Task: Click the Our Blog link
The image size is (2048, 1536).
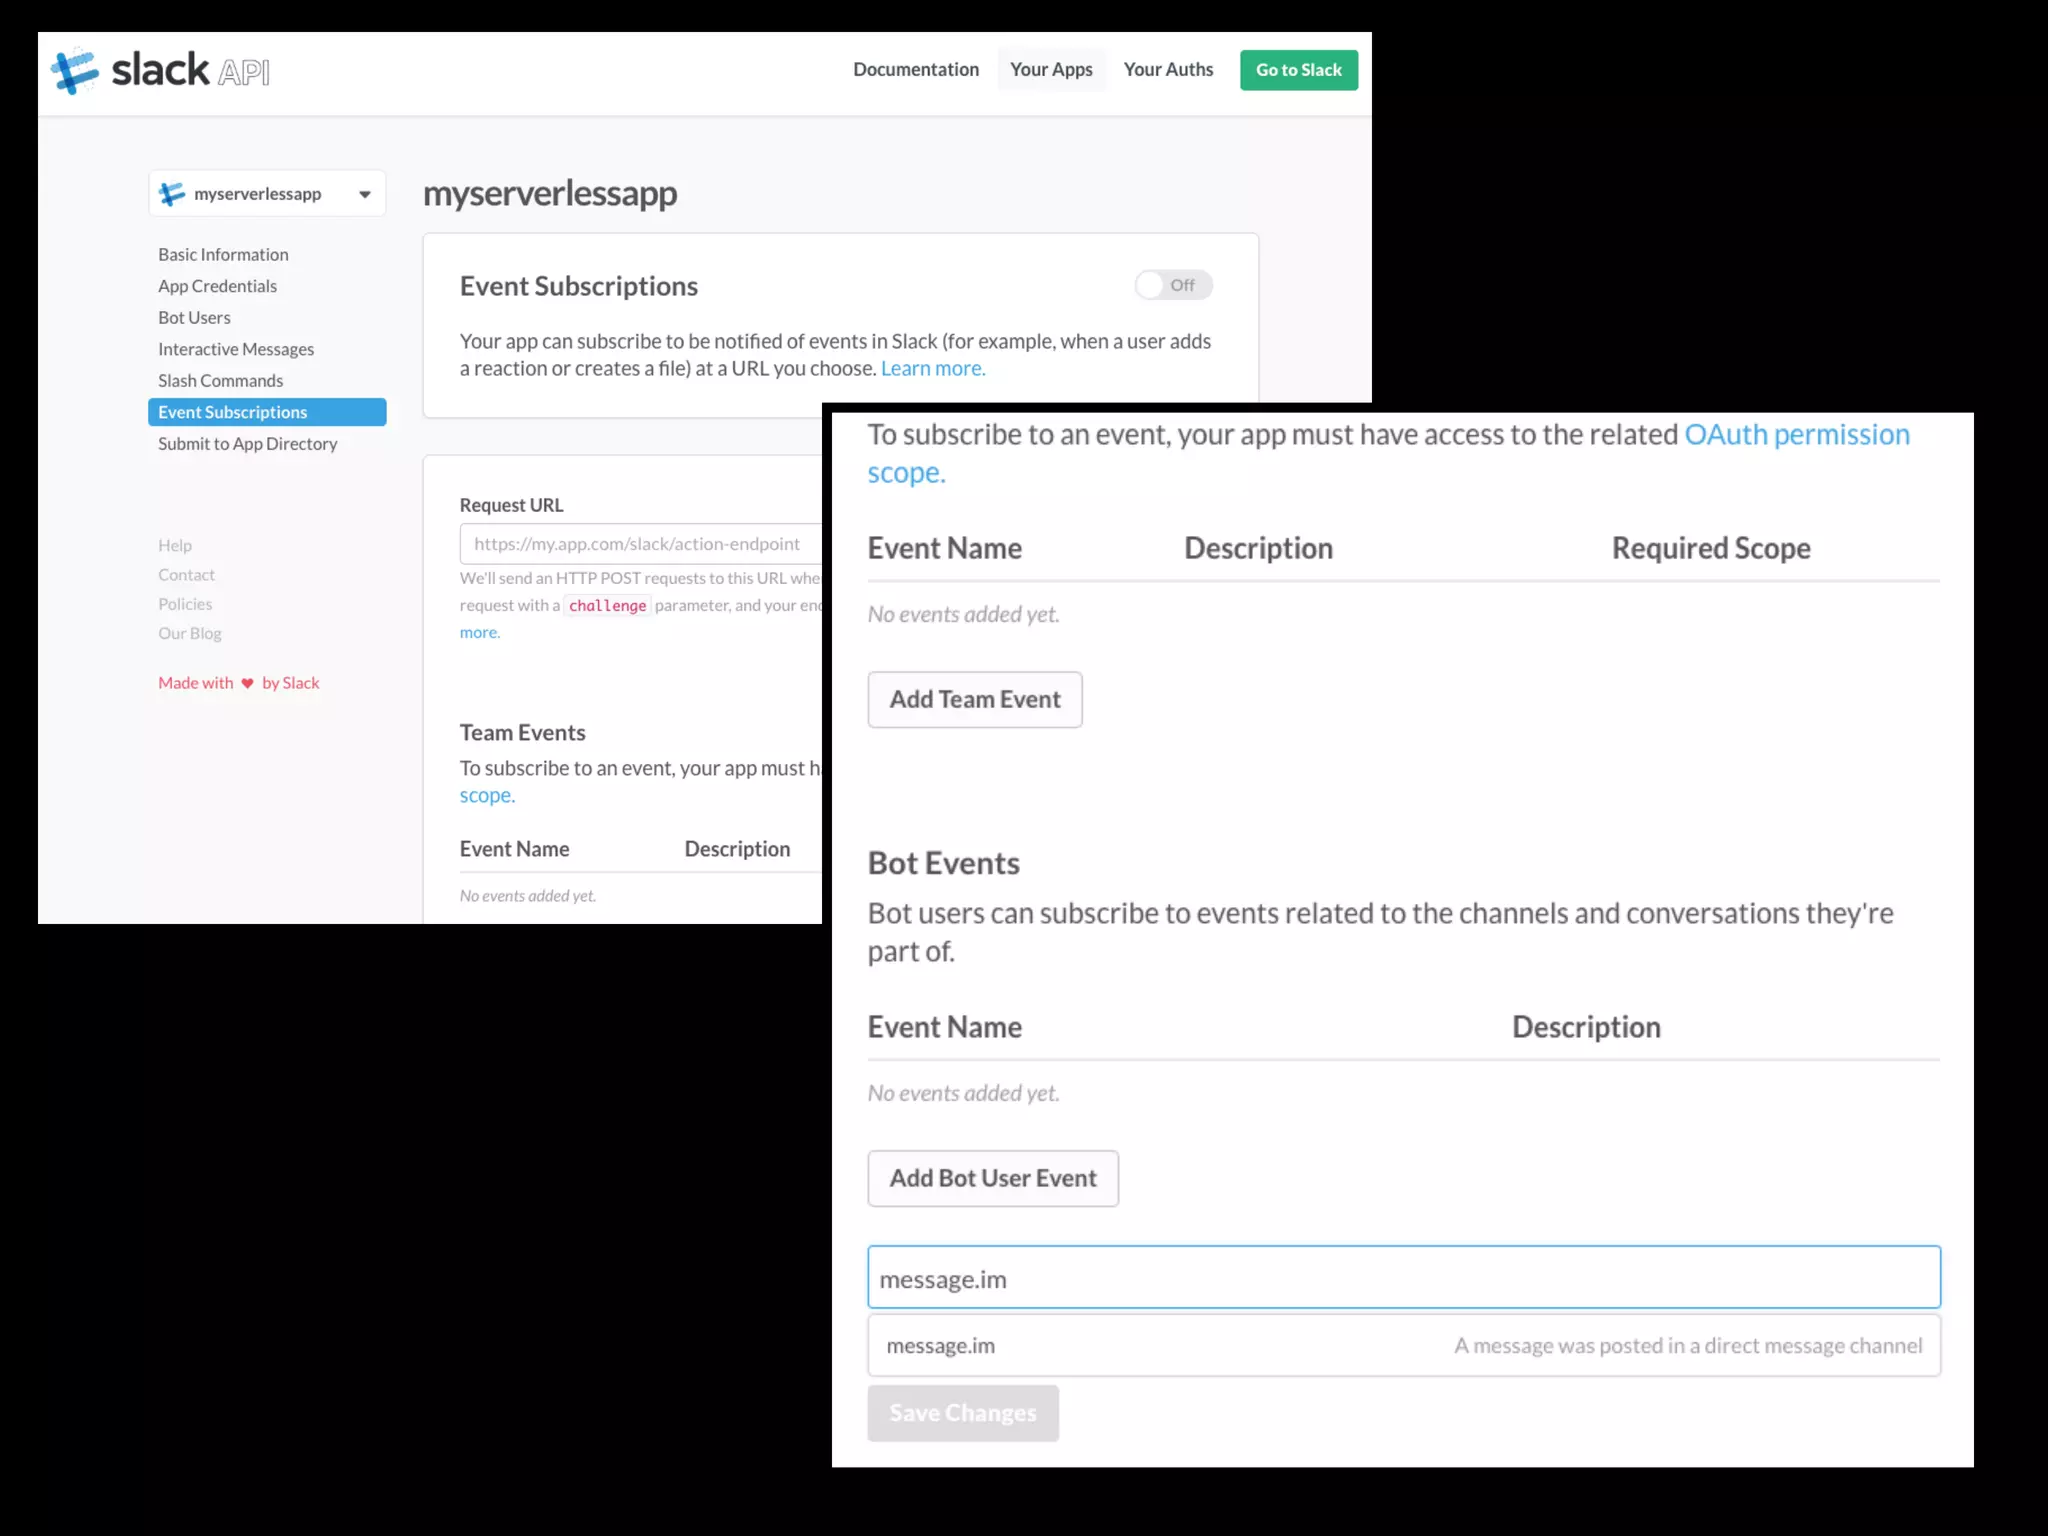Action: 190,633
